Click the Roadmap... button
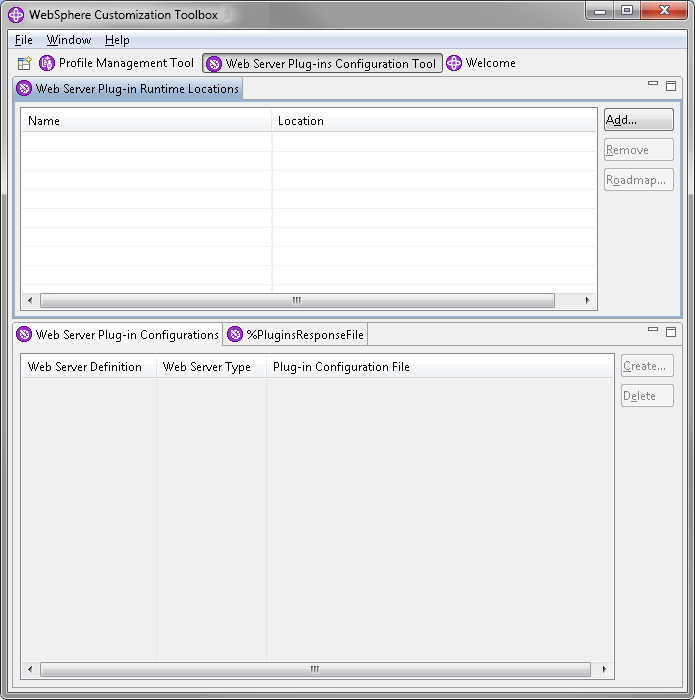This screenshot has height=700, width=695. tap(638, 179)
